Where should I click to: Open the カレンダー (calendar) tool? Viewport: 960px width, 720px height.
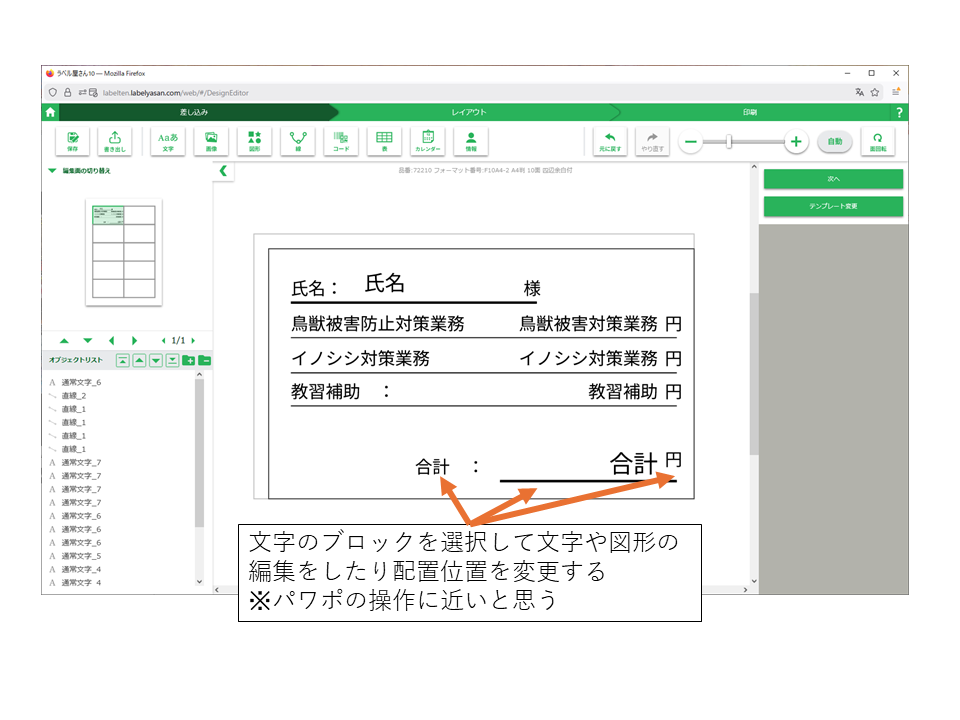click(x=427, y=141)
